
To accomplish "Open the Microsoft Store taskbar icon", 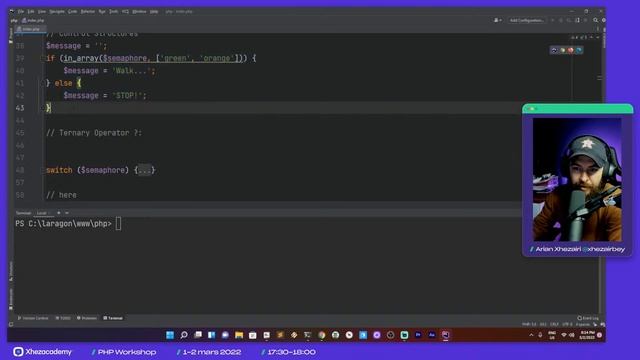I will tap(253, 335).
